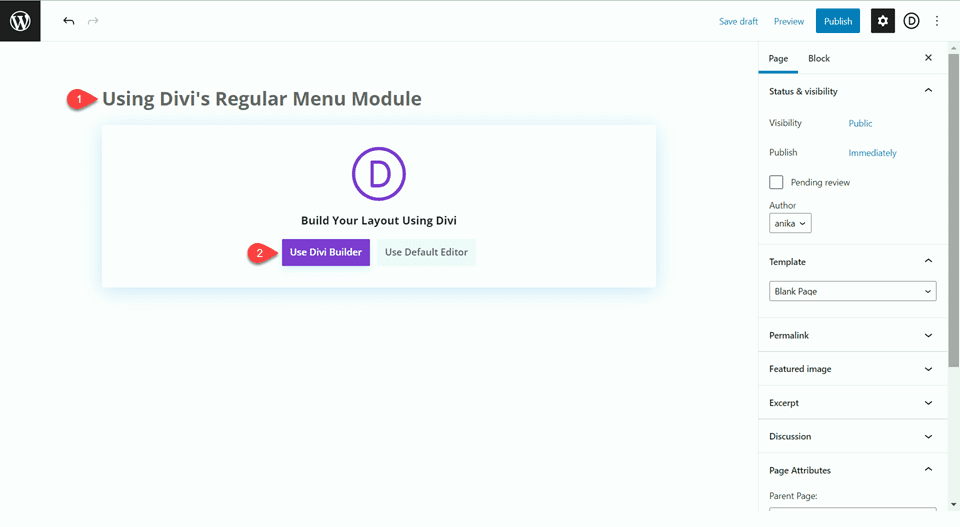
Task: Collapse the Page Attributes section
Action: (852, 470)
